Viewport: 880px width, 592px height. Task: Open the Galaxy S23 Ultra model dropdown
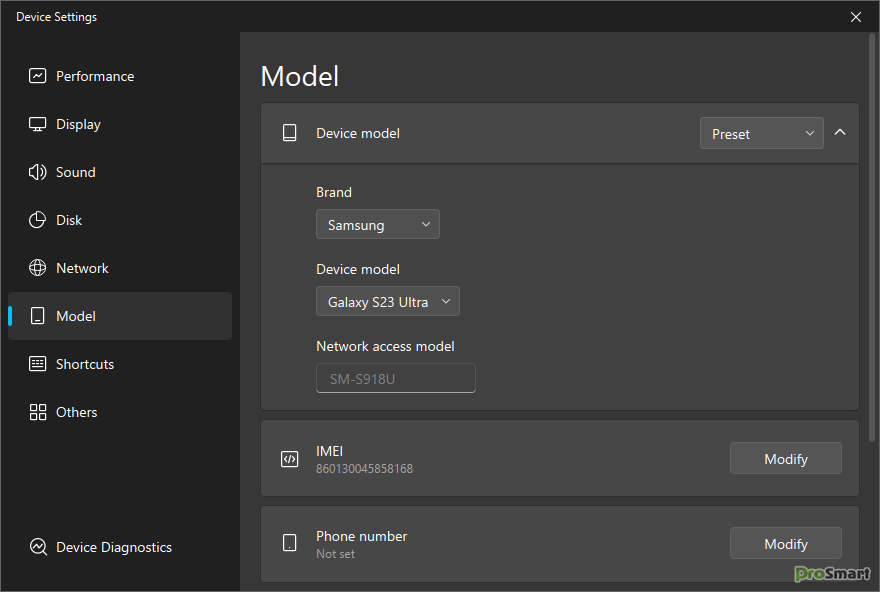tap(387, 302)
